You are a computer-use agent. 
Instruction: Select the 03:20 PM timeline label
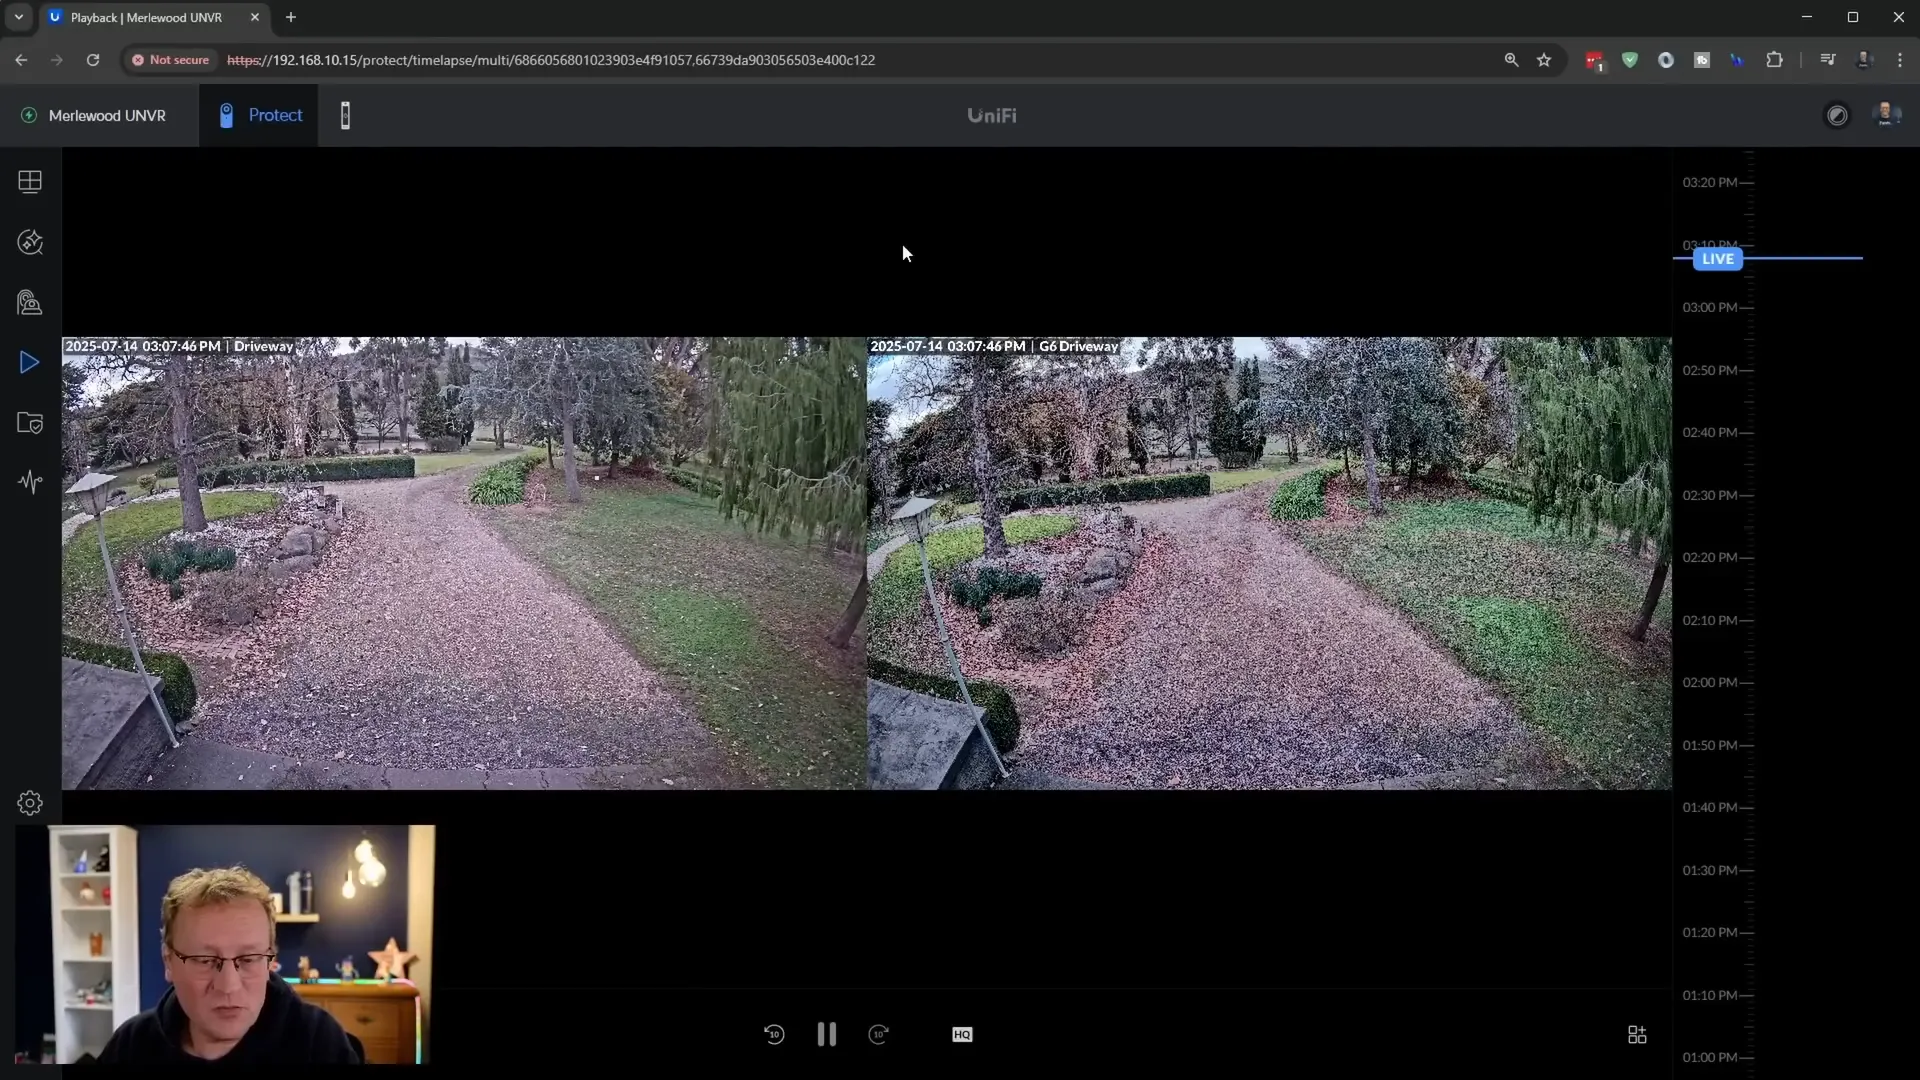(1710, 182)
